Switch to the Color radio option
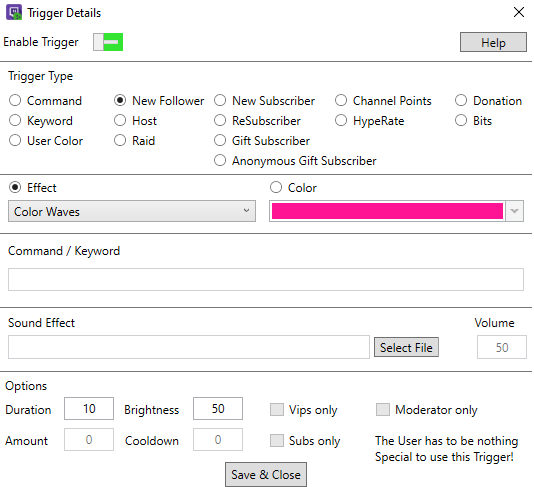This screenshot has width=534, height=487. coord(276,187)
